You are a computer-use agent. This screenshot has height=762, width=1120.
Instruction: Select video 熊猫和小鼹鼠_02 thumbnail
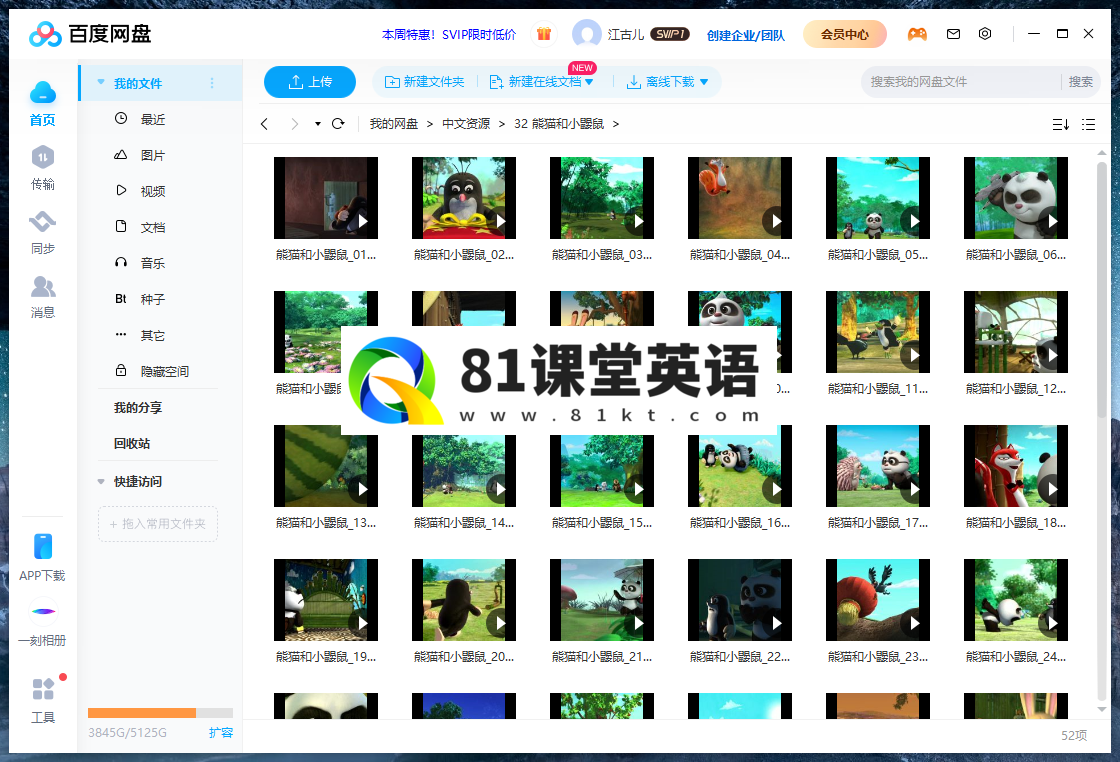pyautogui.click(x=464, y=198)
